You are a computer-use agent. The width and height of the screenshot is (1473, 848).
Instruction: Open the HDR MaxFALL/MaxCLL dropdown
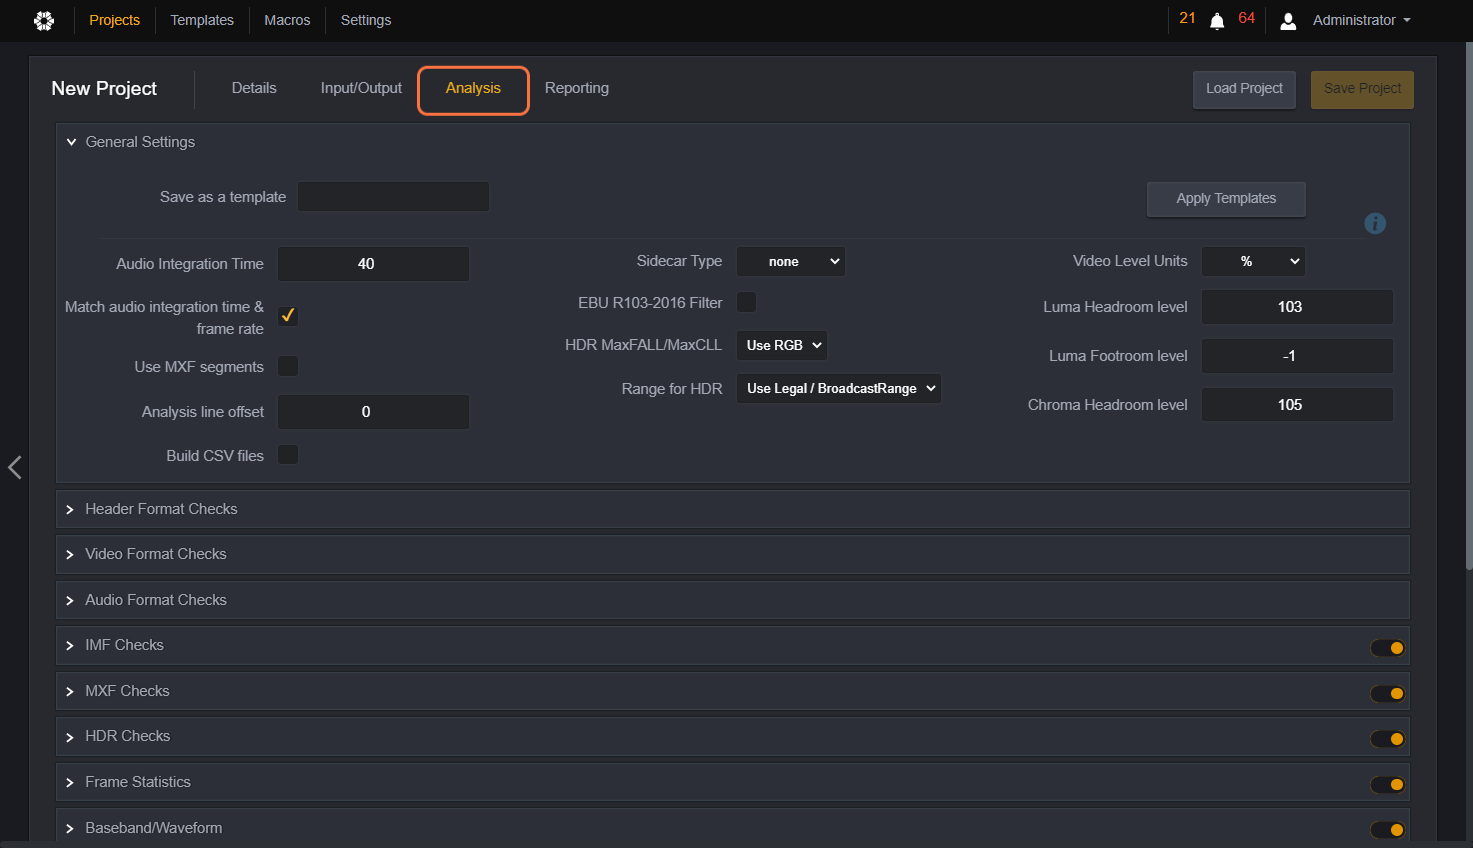point(782,345)
